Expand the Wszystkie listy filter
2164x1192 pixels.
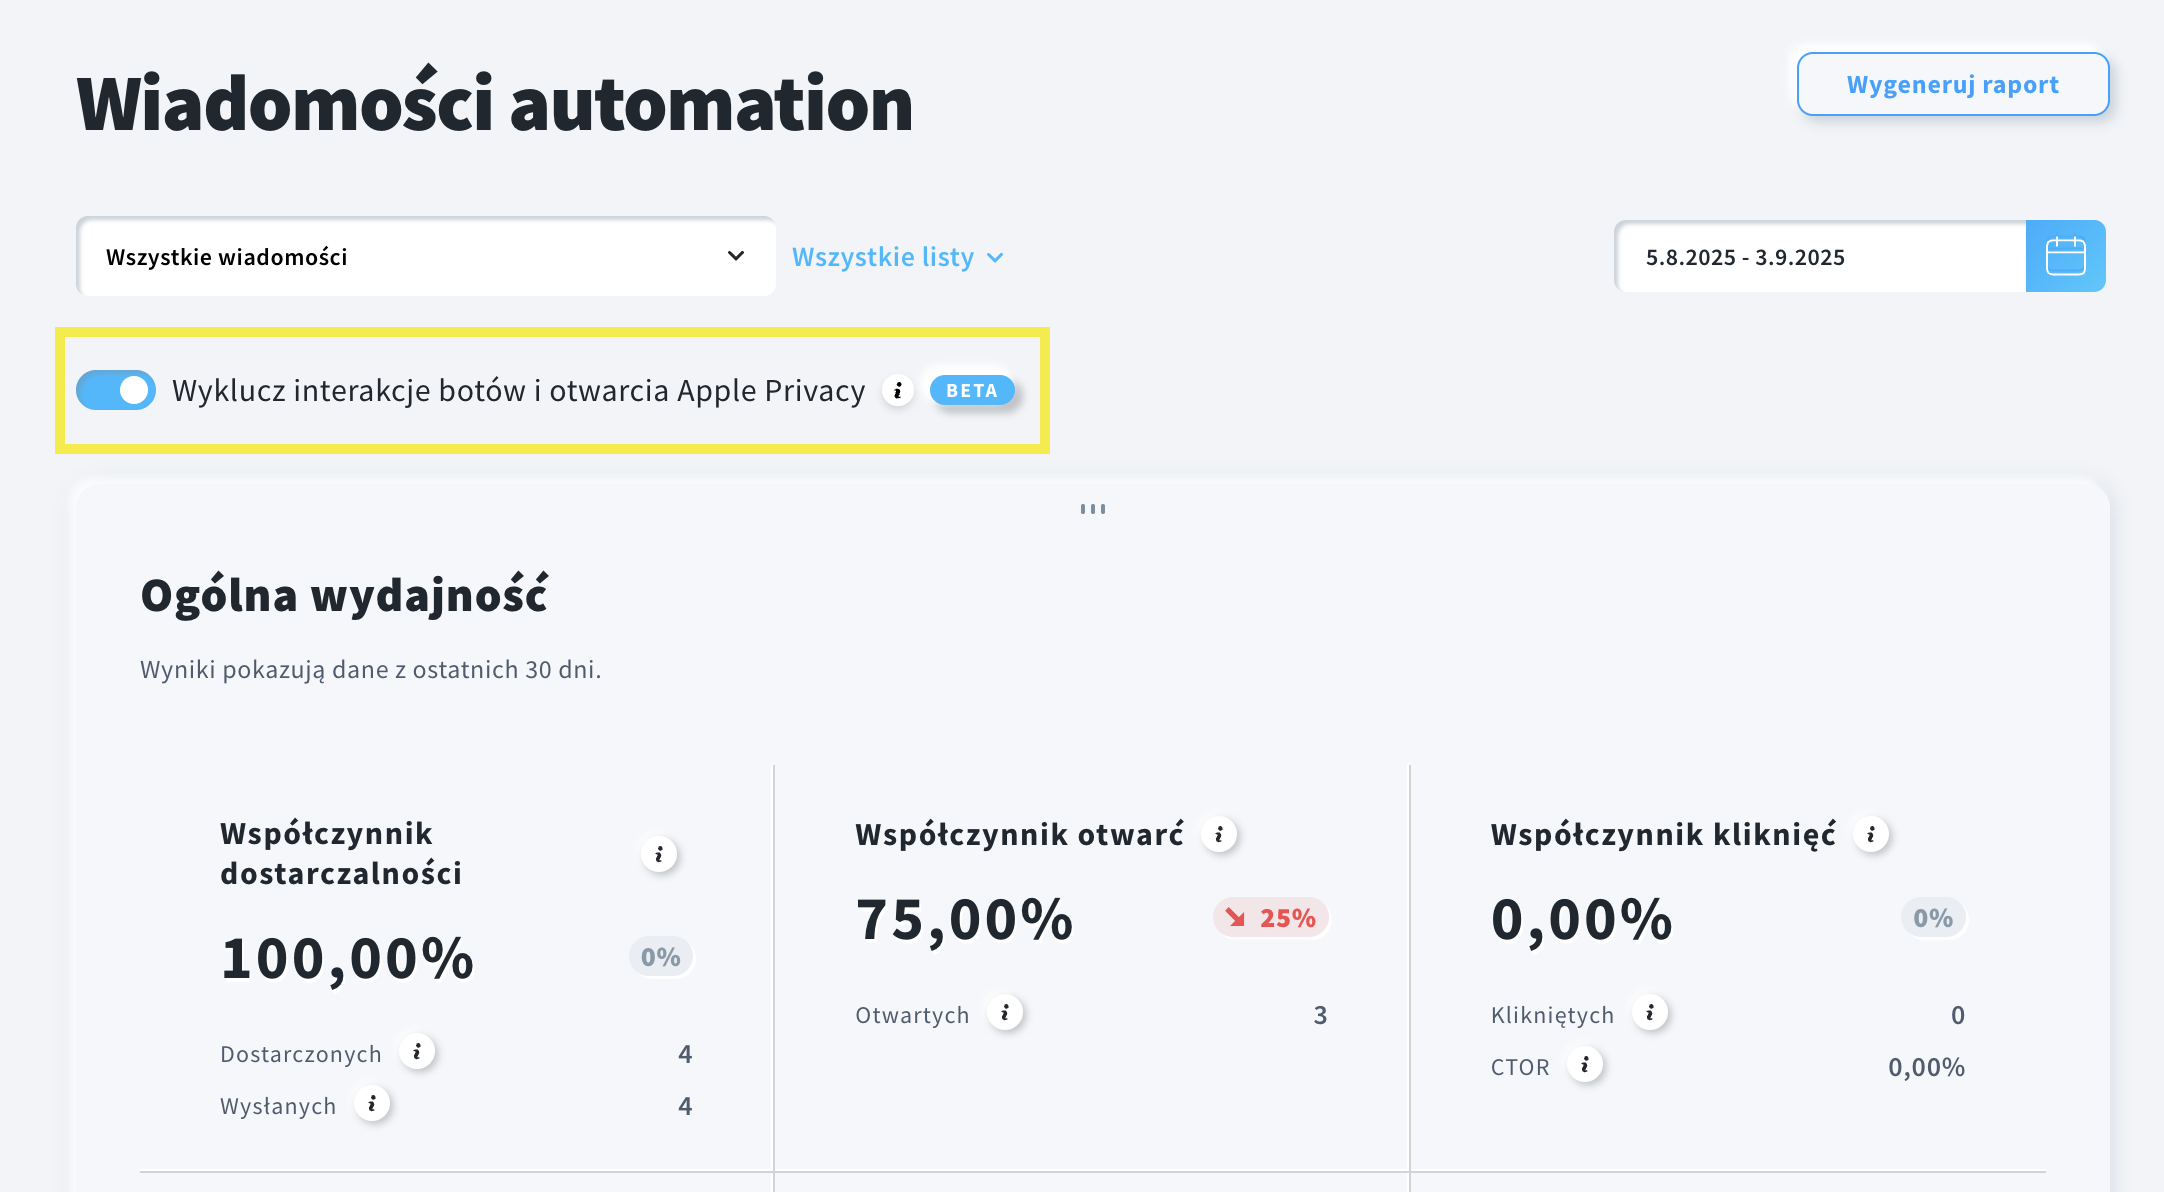[x=897, y=257]
